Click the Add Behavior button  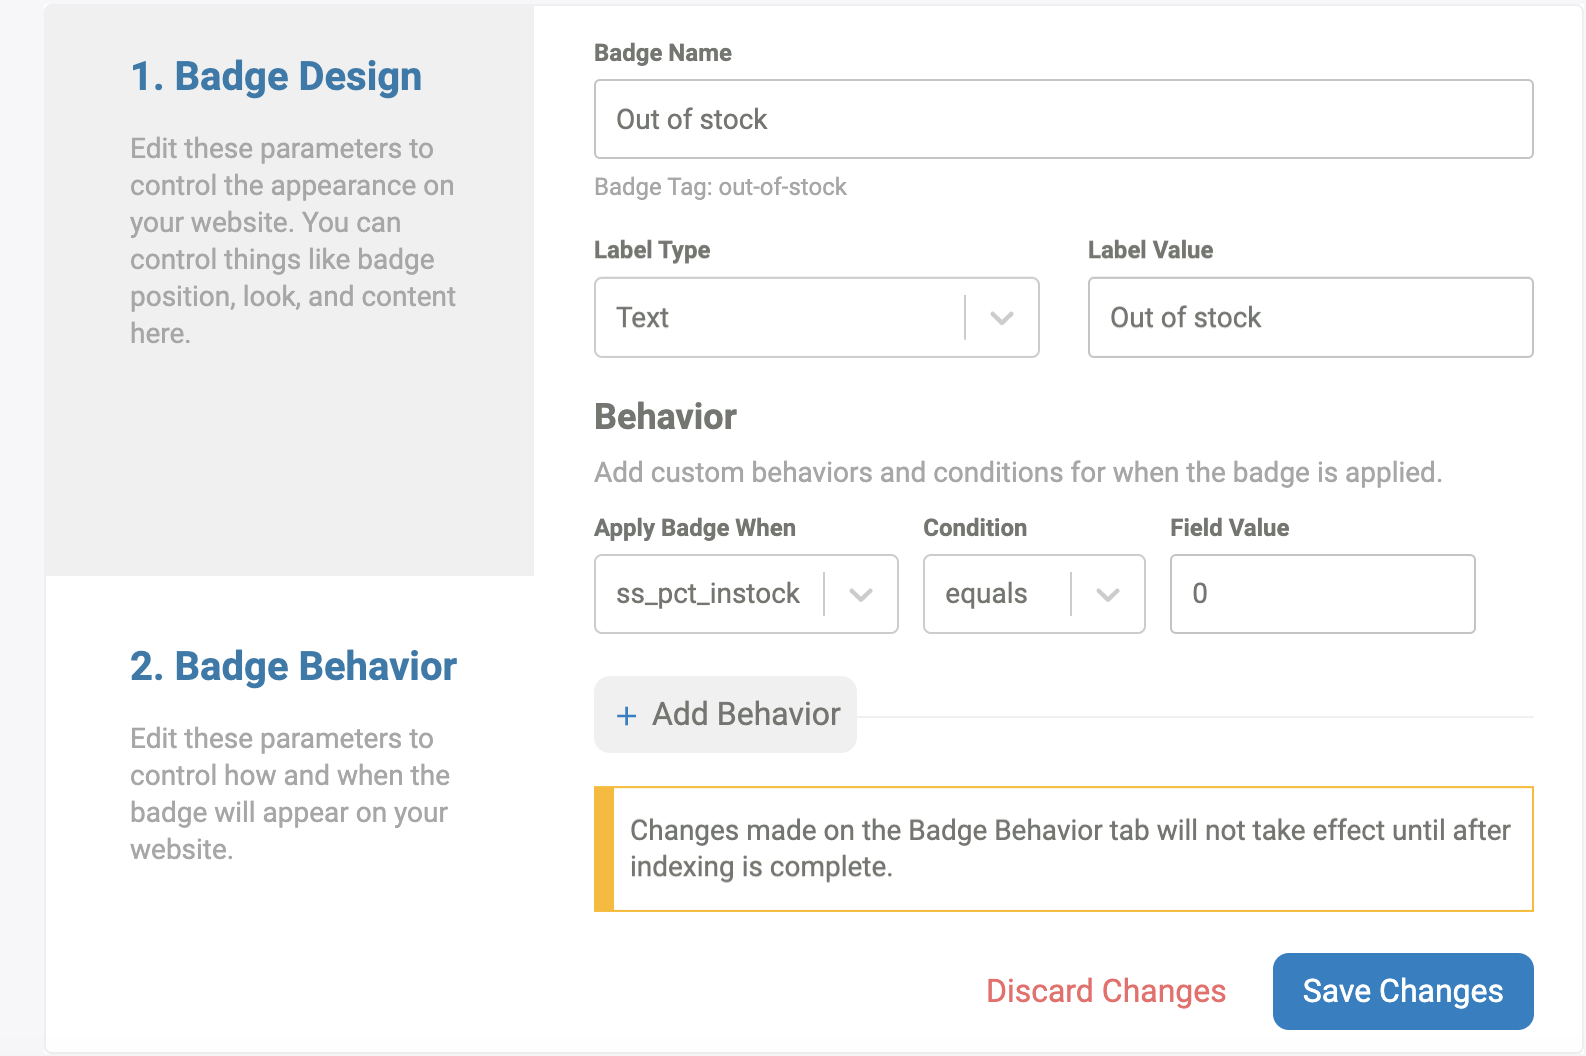click(725, 715)
